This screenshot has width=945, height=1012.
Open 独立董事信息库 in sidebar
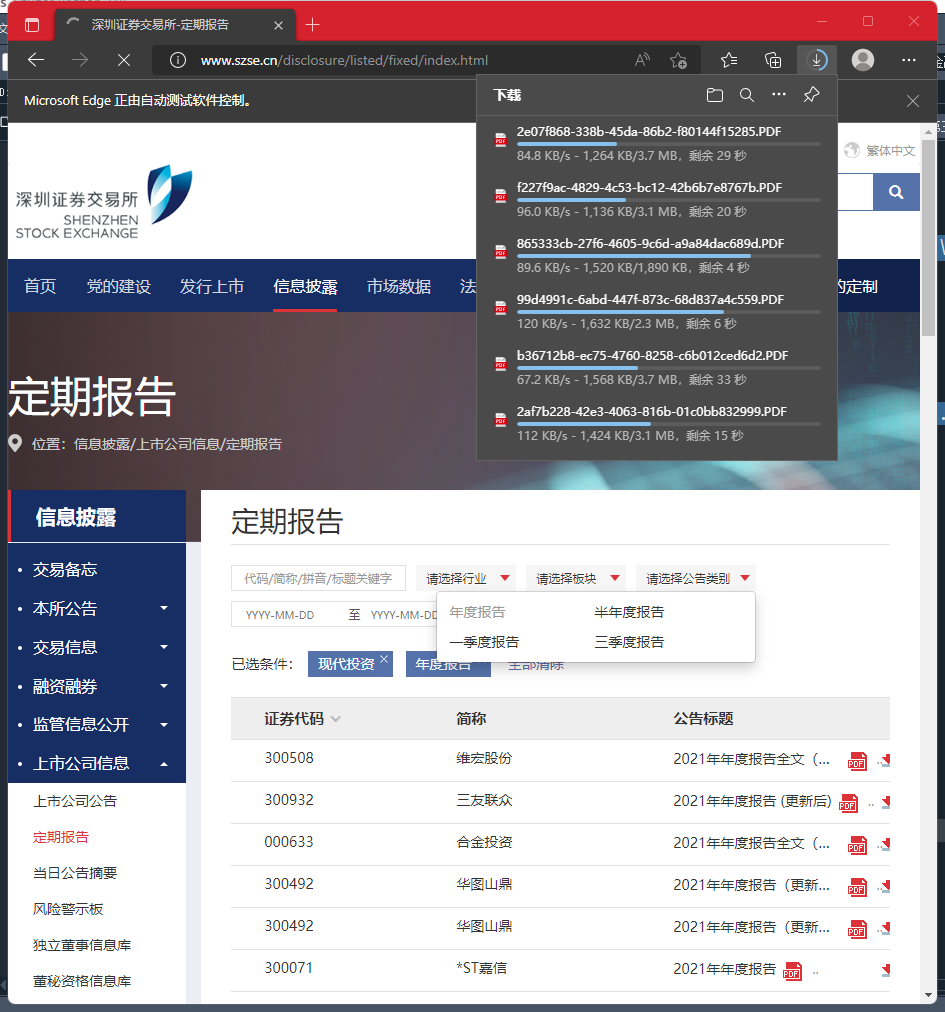[82, 946]
